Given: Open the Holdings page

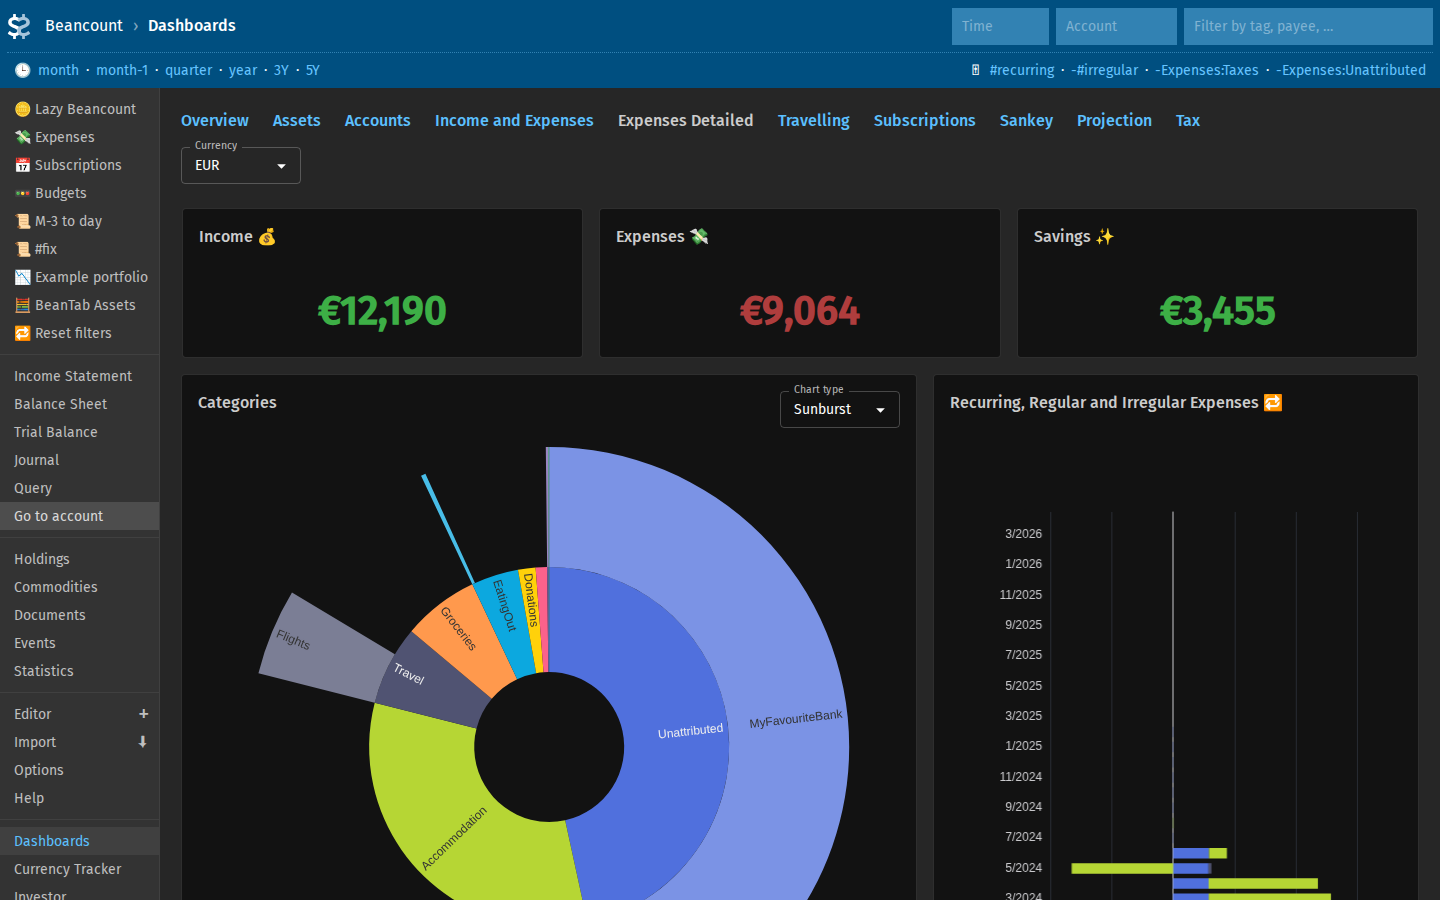Looking at the screenshot, I should (x=80, y=559).
